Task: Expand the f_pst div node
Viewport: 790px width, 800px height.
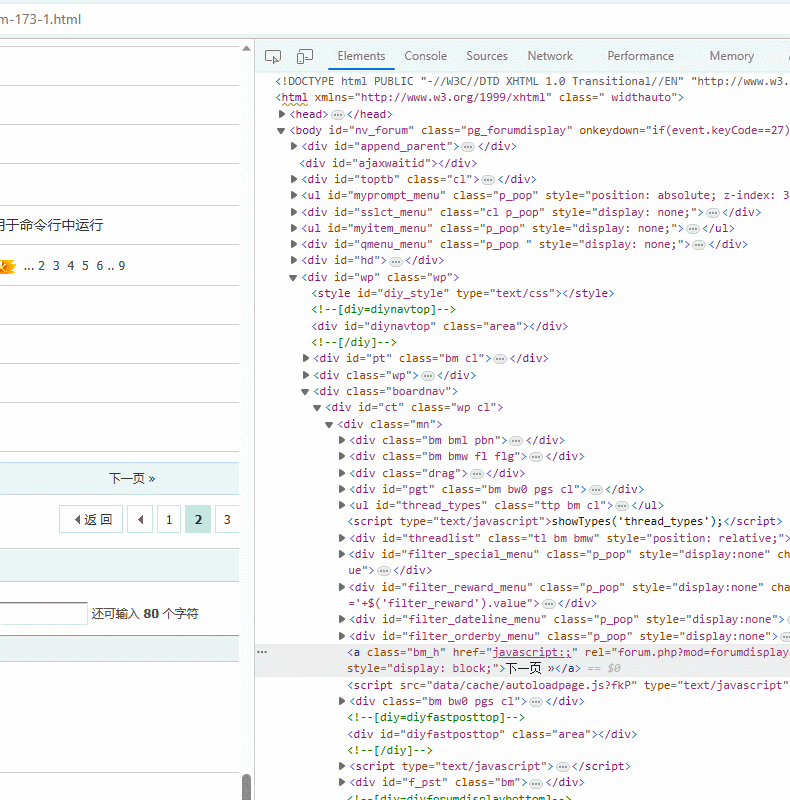Action: click(x=342, y=782)
